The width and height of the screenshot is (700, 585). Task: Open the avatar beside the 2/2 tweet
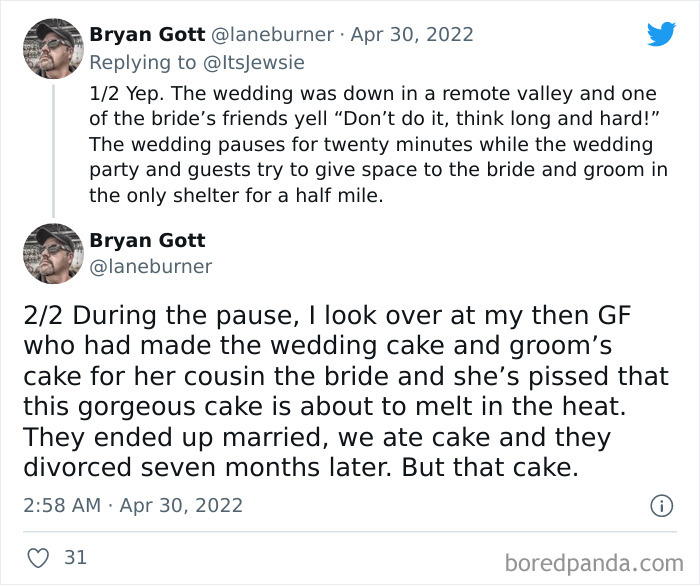point(52,253)
